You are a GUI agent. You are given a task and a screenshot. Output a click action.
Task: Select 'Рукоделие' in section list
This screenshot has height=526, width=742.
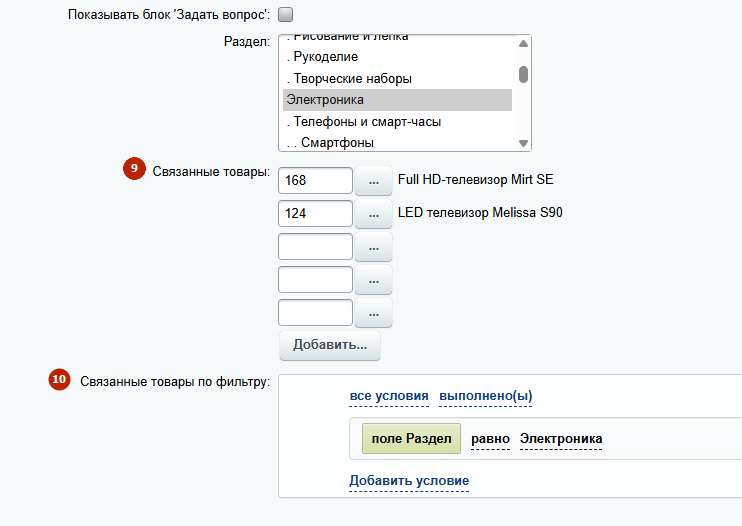pyautogui.click(x=322, y=57)
